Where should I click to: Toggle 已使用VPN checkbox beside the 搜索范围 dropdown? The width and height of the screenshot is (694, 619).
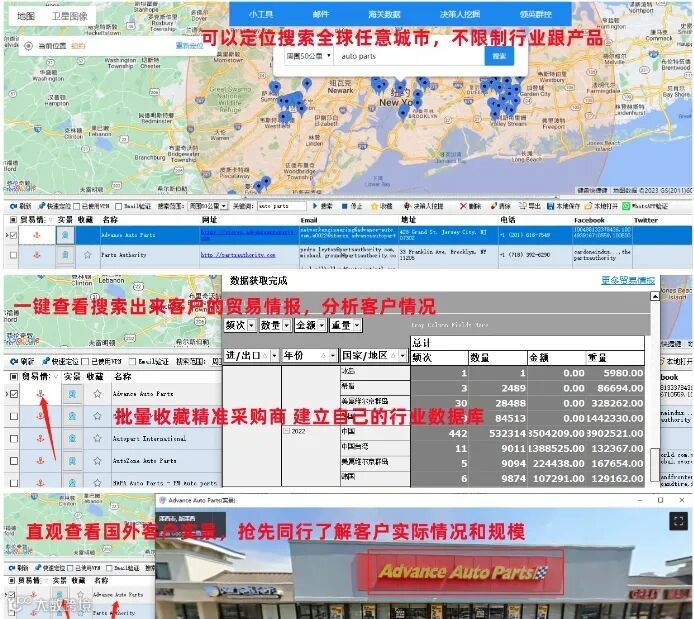pos(77,206)
